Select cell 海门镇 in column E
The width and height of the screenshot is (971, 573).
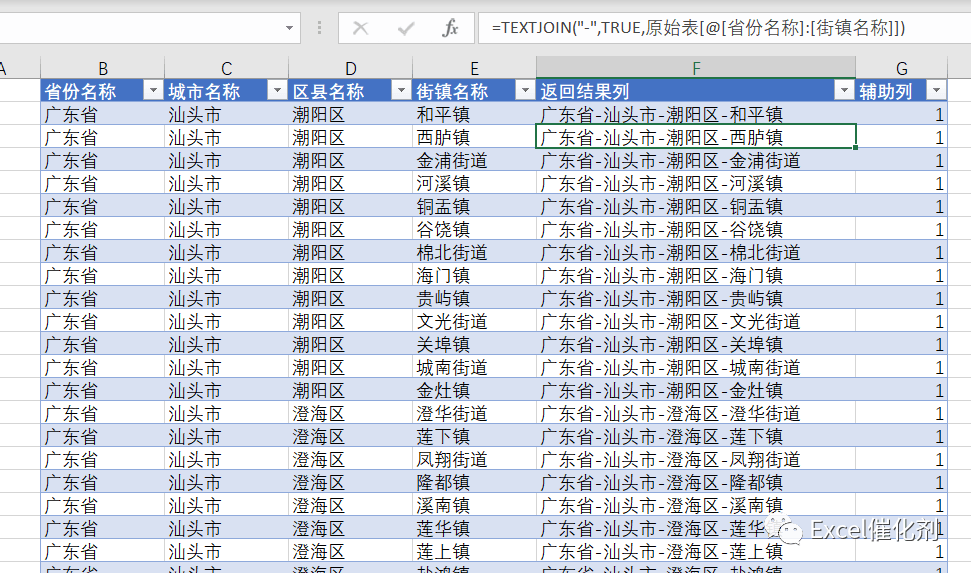coord(474,275)
